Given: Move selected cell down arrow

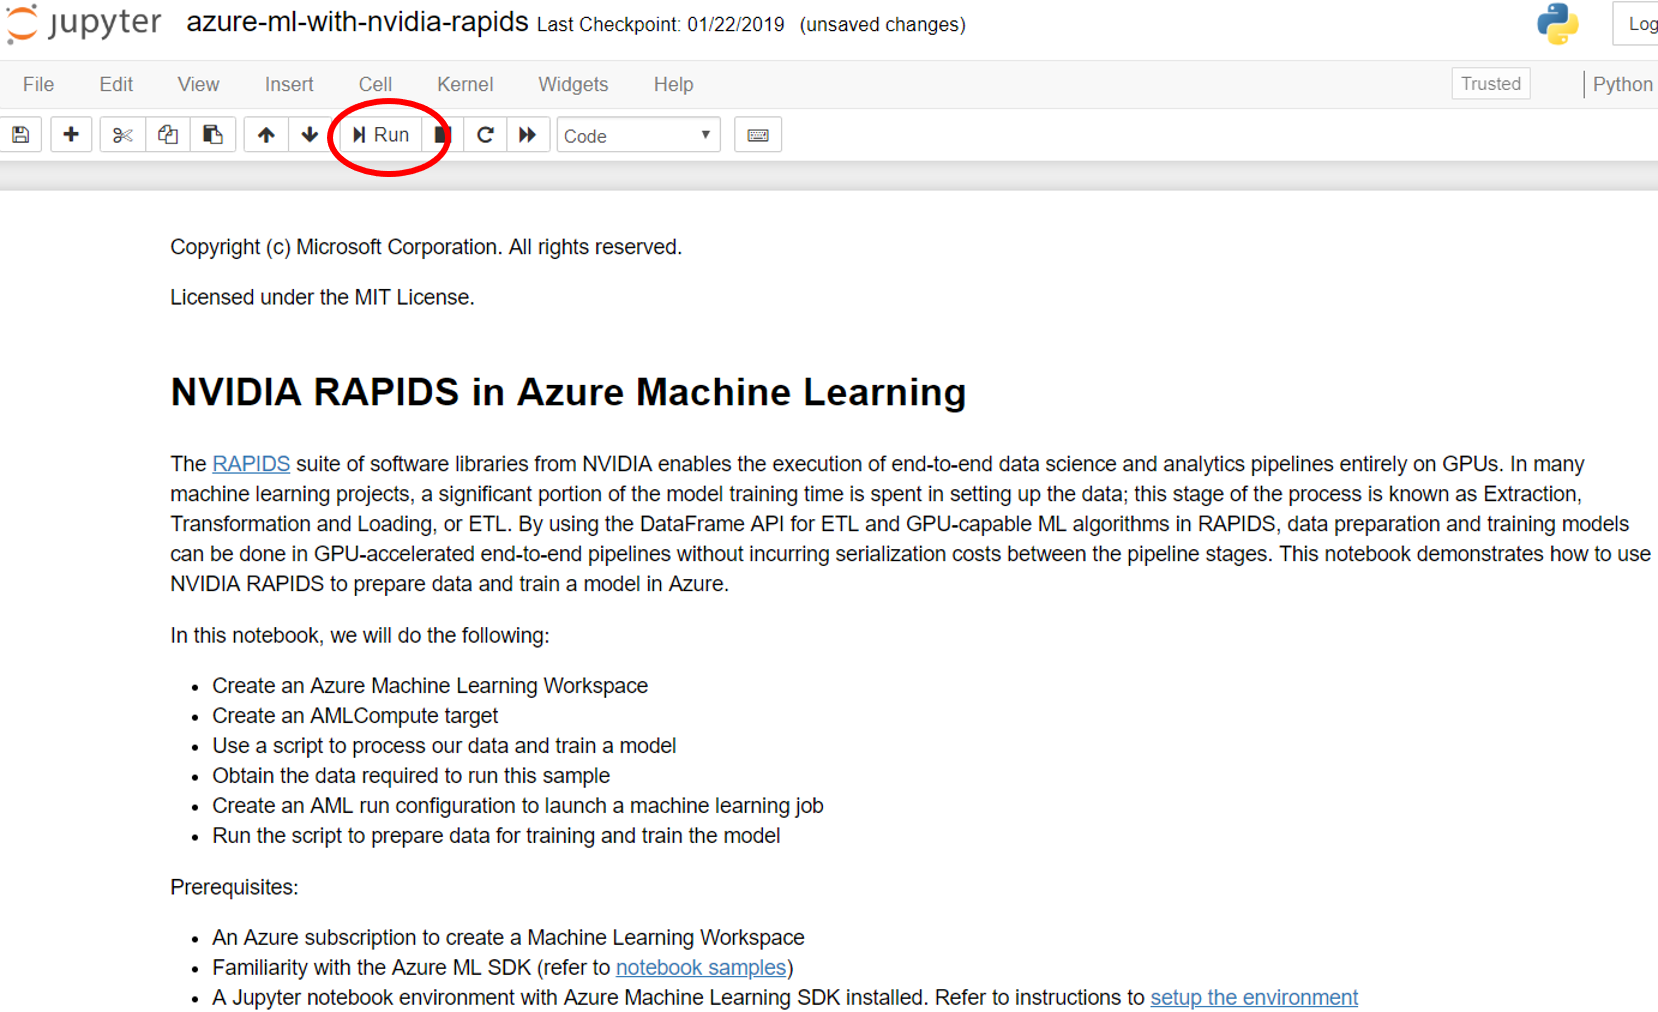Looking at the screenshot, I should click(310, 135).
